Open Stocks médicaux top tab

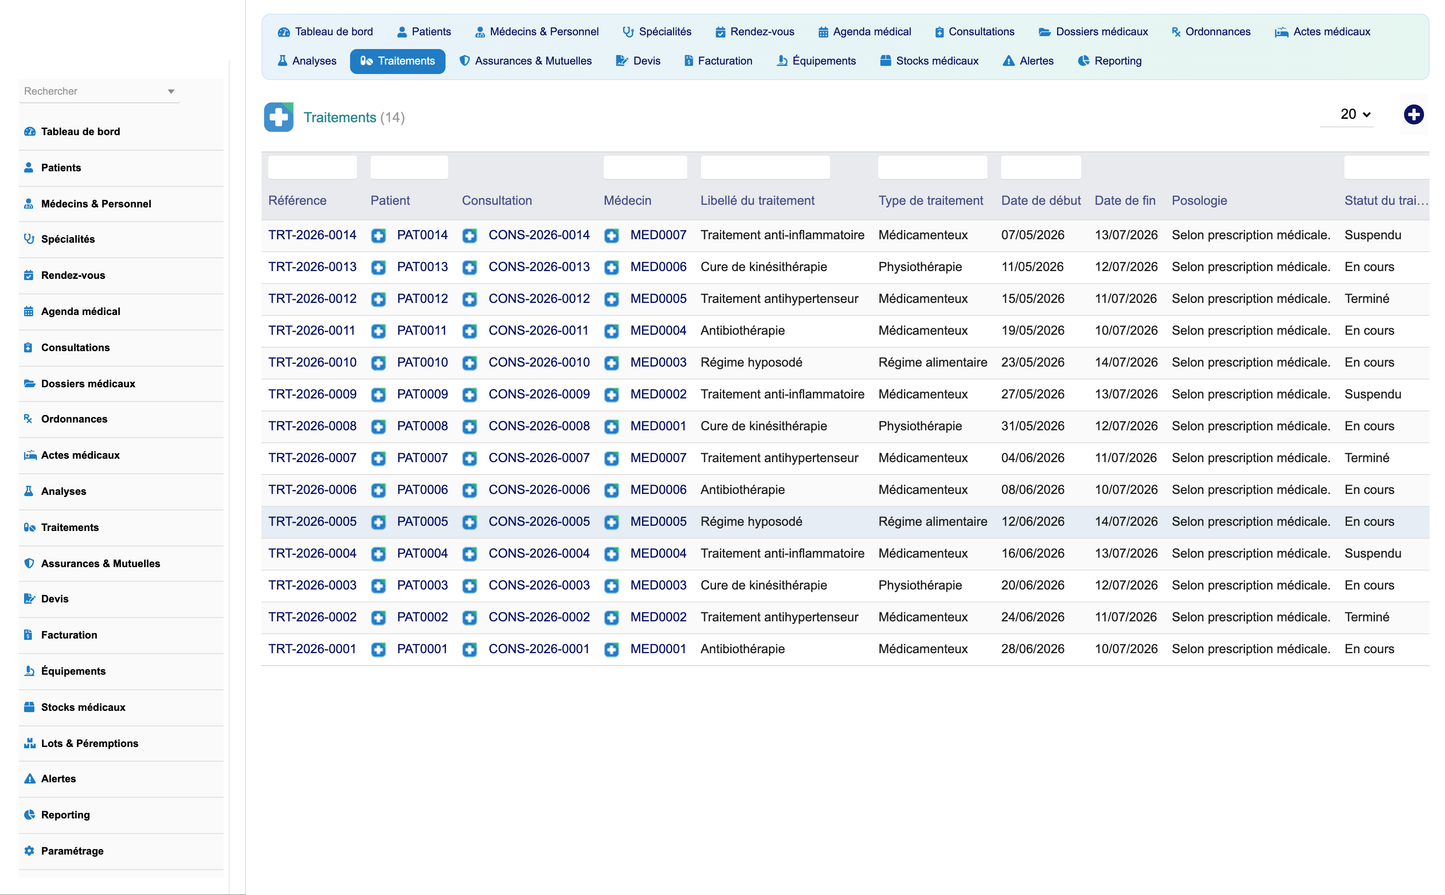(929, 61)
